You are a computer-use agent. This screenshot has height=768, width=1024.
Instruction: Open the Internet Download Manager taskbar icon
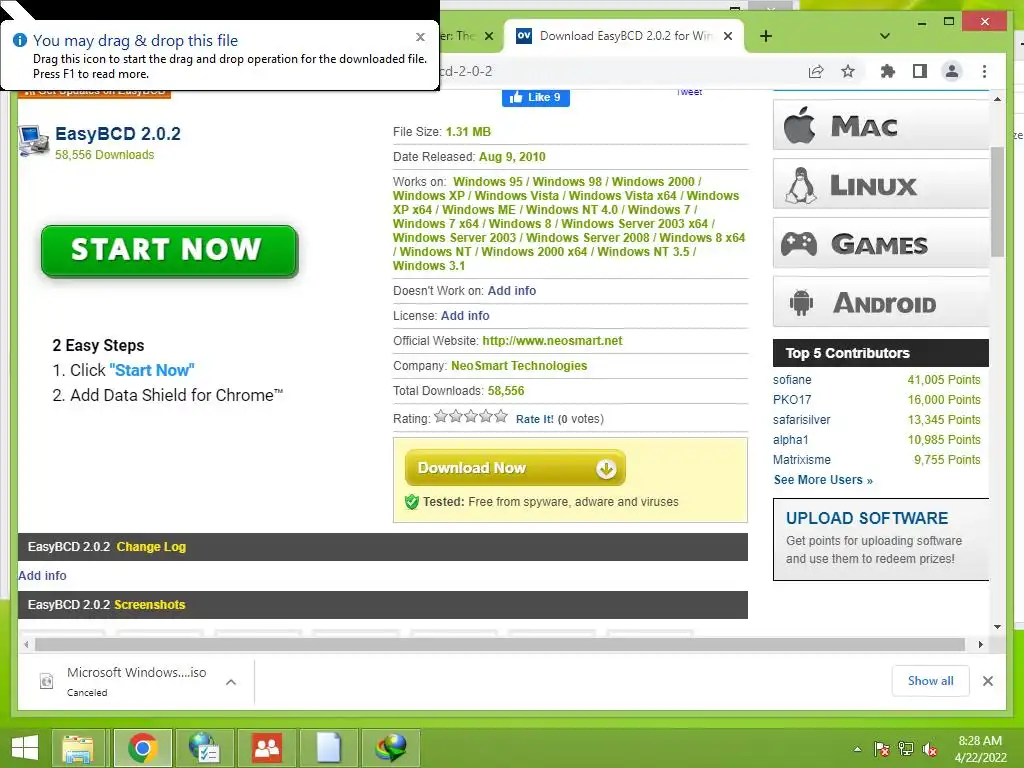tap(391, 748)
